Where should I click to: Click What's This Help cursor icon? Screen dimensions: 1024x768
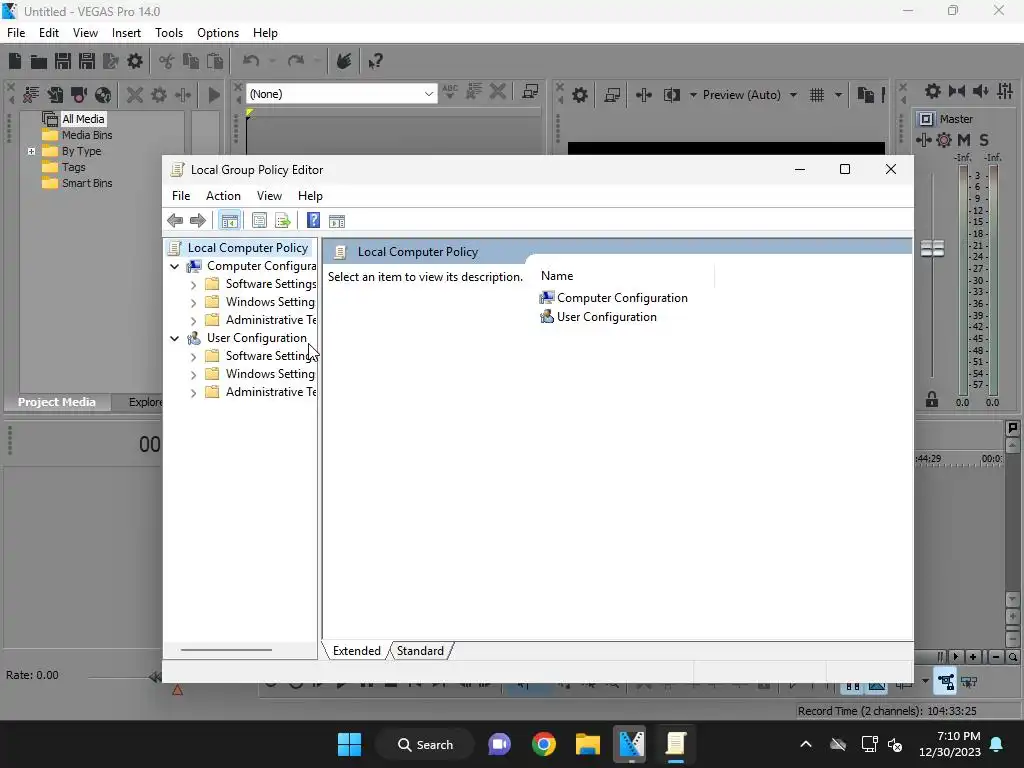pos(375,61)
